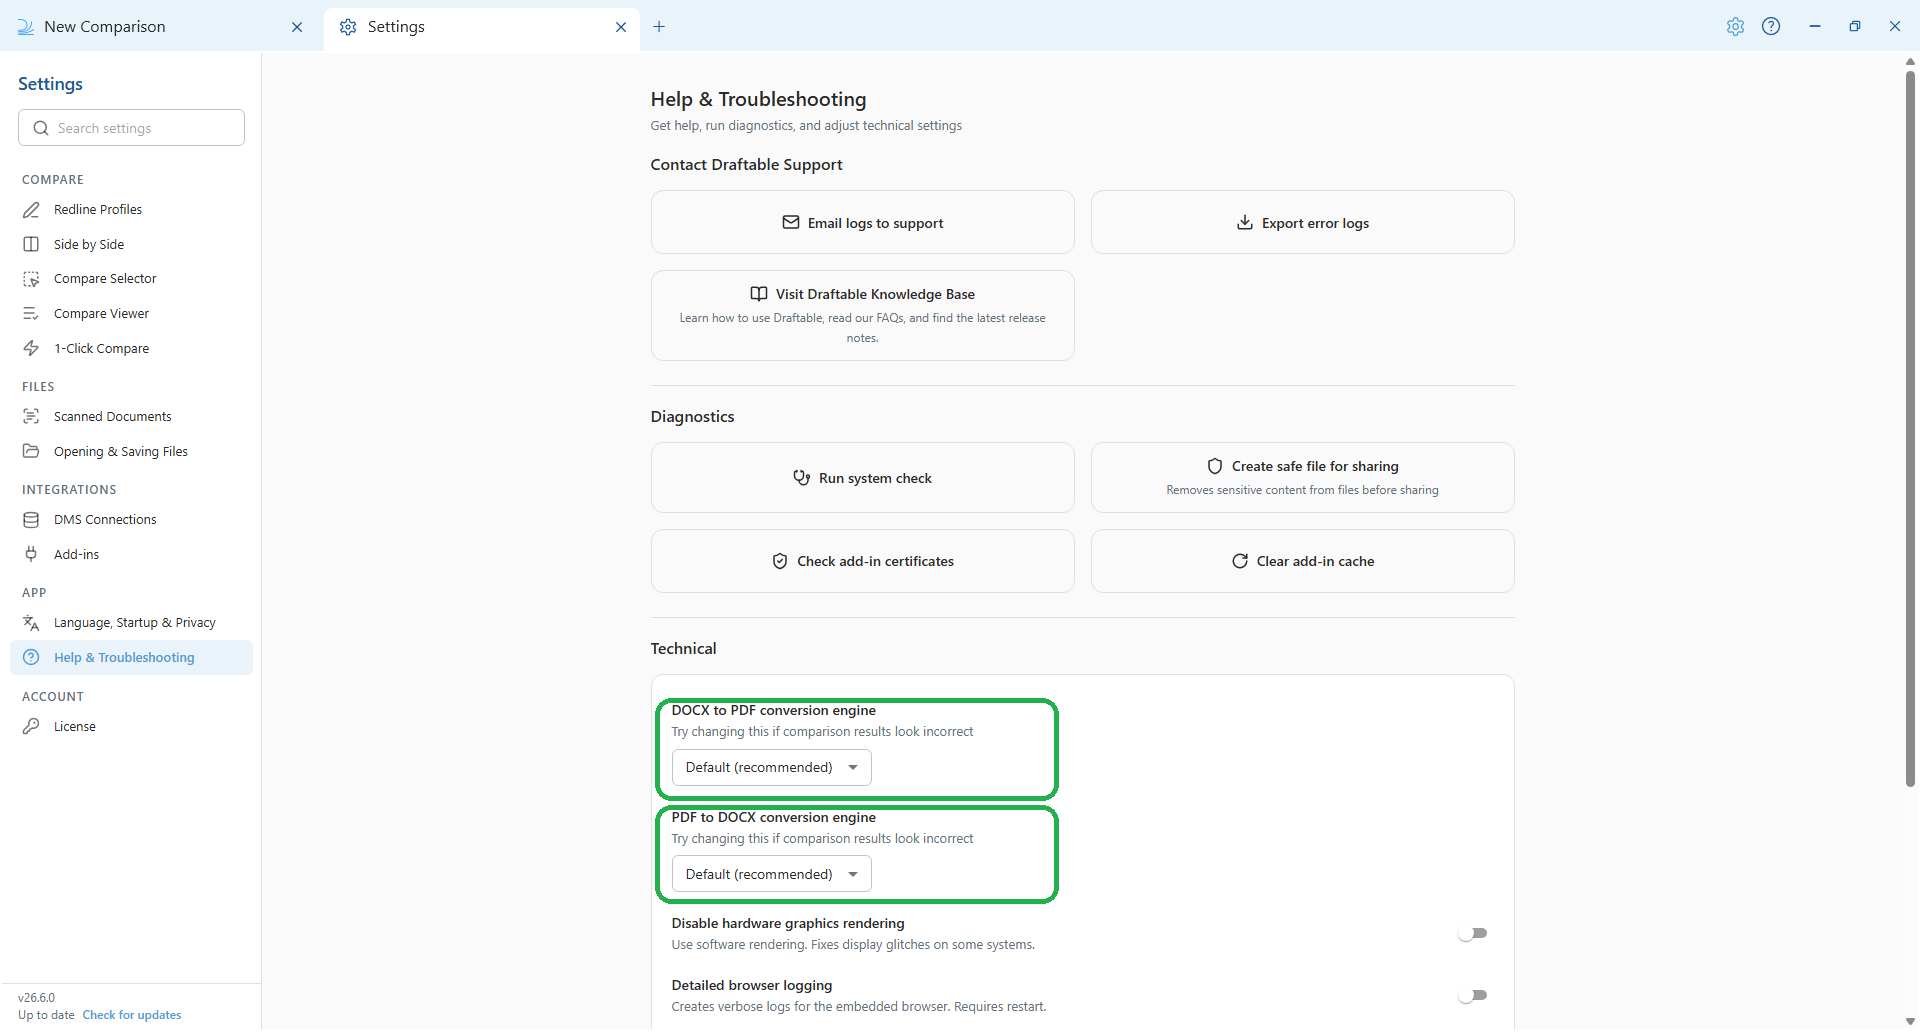Open PDF to DOCX conversion engine dropdown
This screenshot has width=1920, height=1032.
771,875
